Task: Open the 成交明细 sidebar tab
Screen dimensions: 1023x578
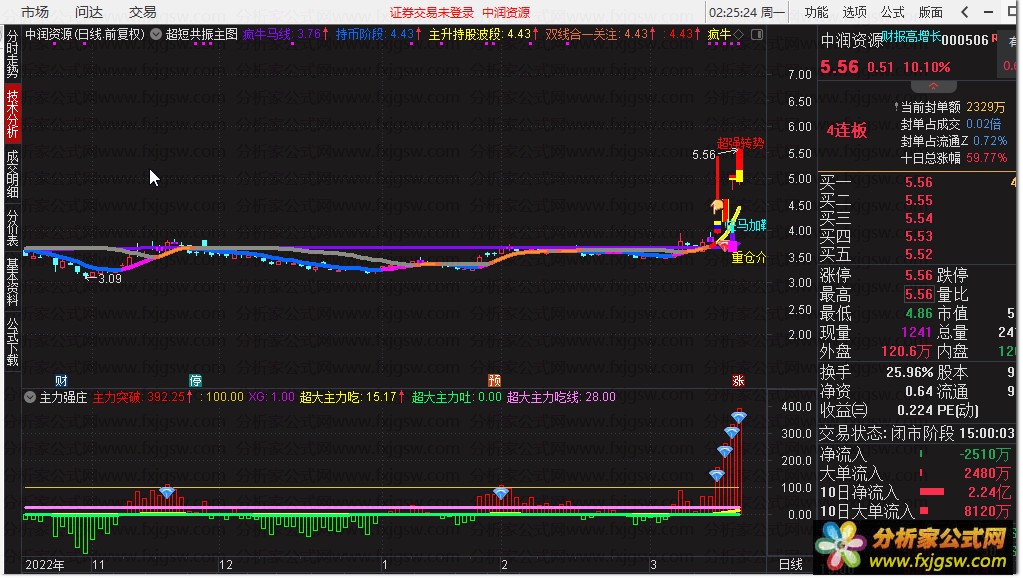Action: [x=12, y=174]
